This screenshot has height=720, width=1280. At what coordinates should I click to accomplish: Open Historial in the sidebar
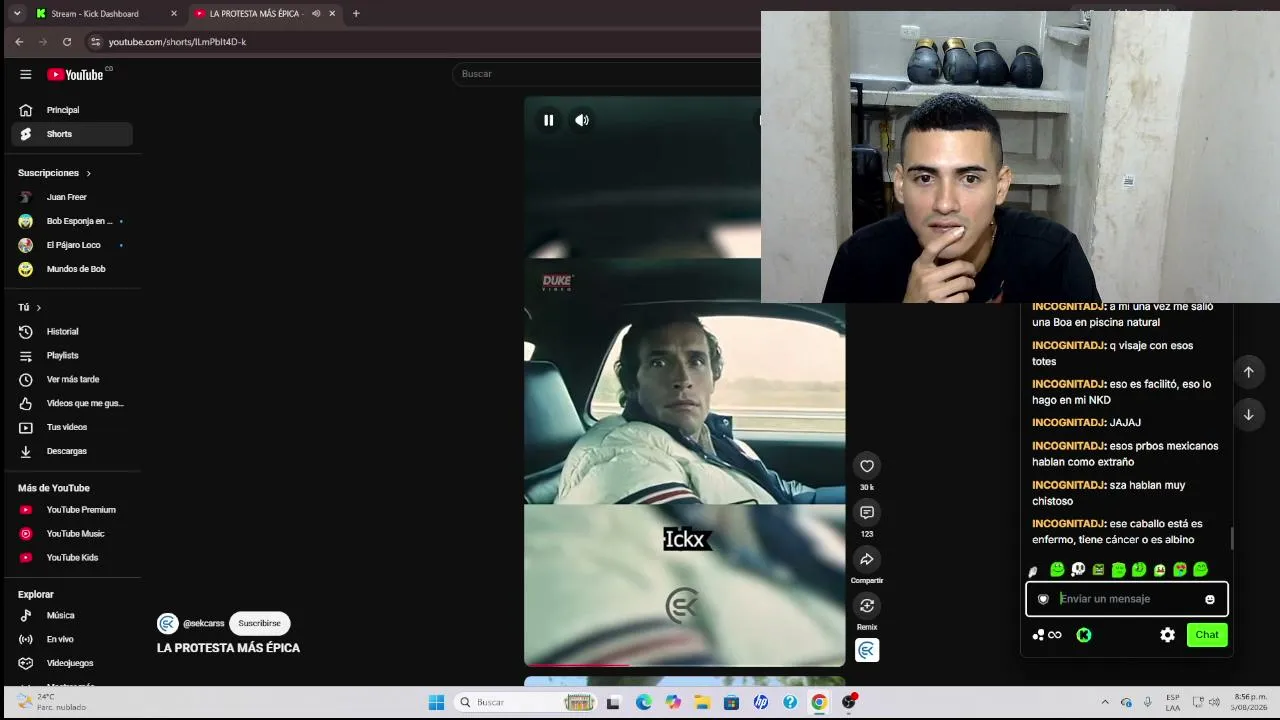(72, 332)
